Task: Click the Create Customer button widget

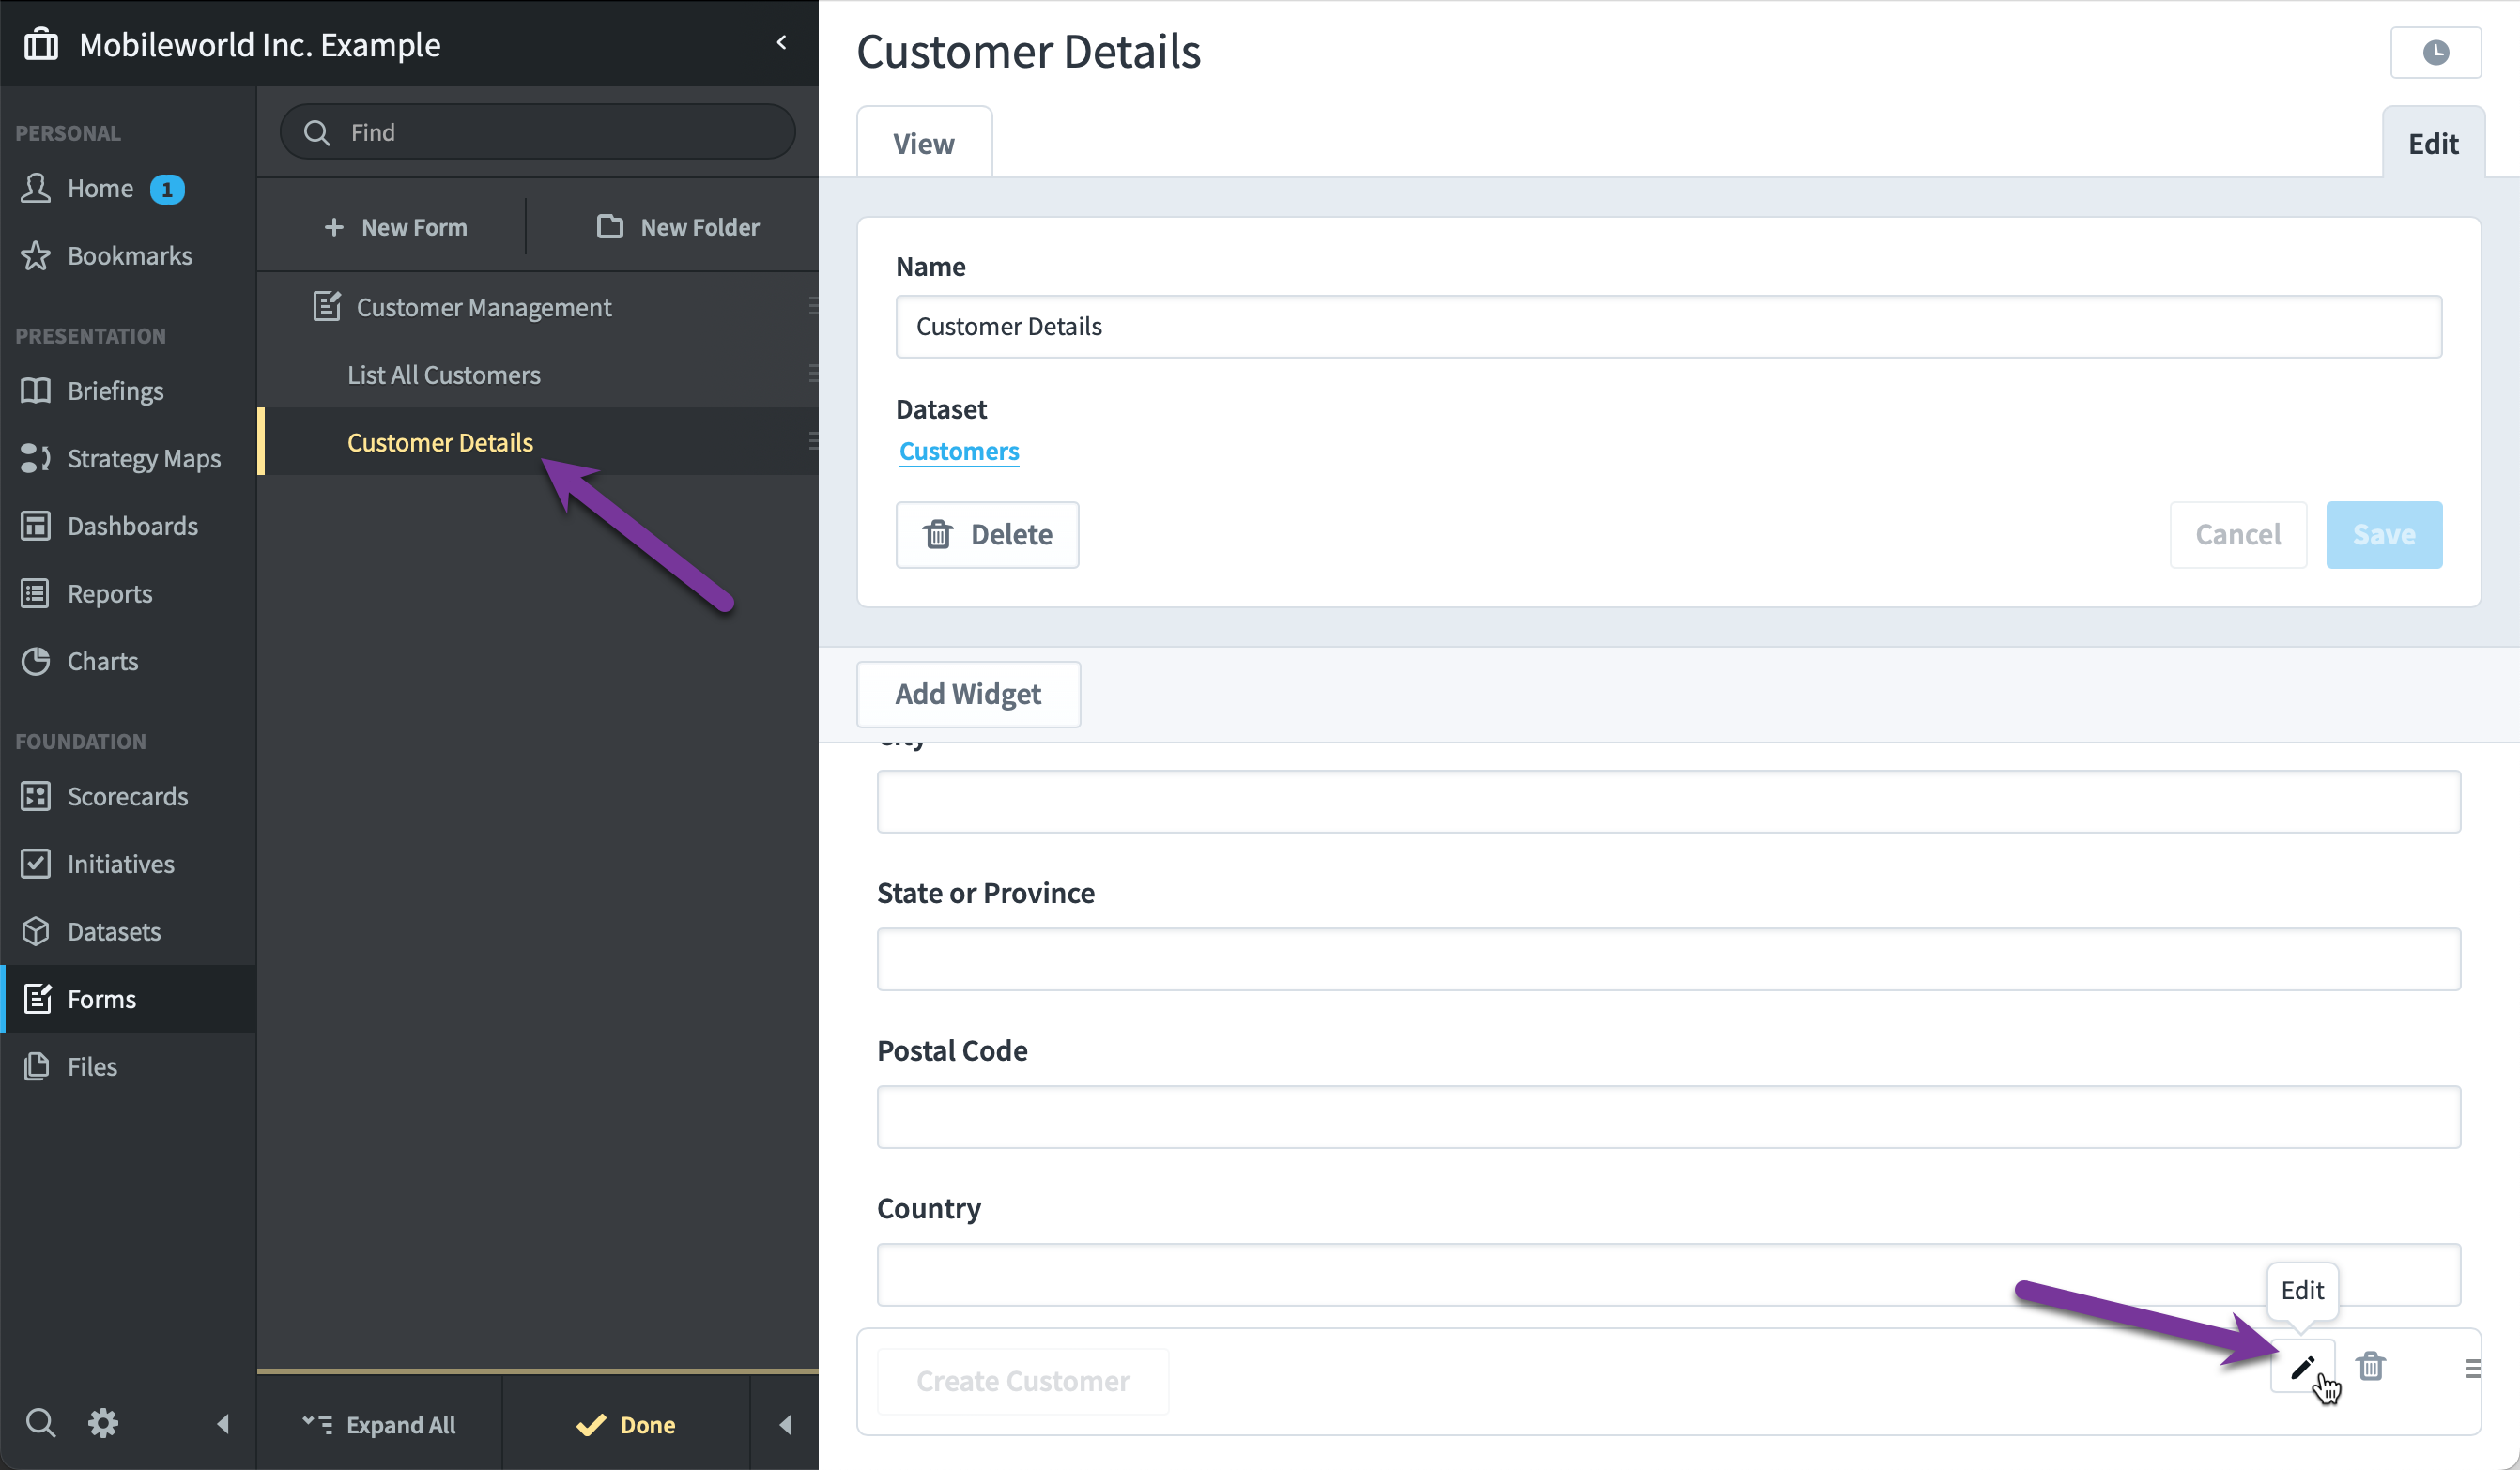Action: [1023, 1381]
